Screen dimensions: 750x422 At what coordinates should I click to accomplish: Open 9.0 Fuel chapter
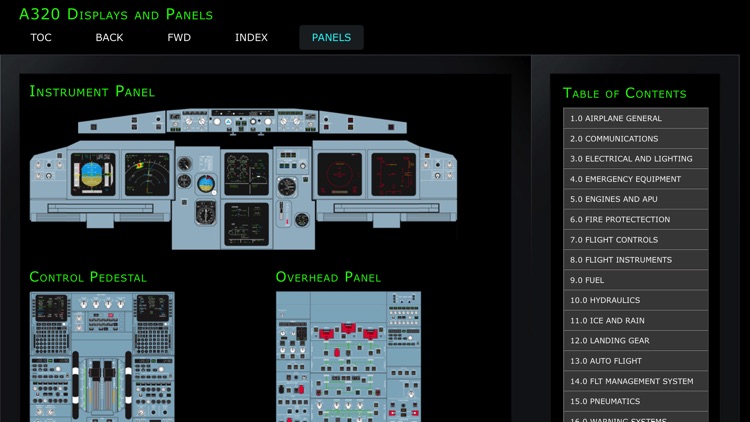coord(636,280)
